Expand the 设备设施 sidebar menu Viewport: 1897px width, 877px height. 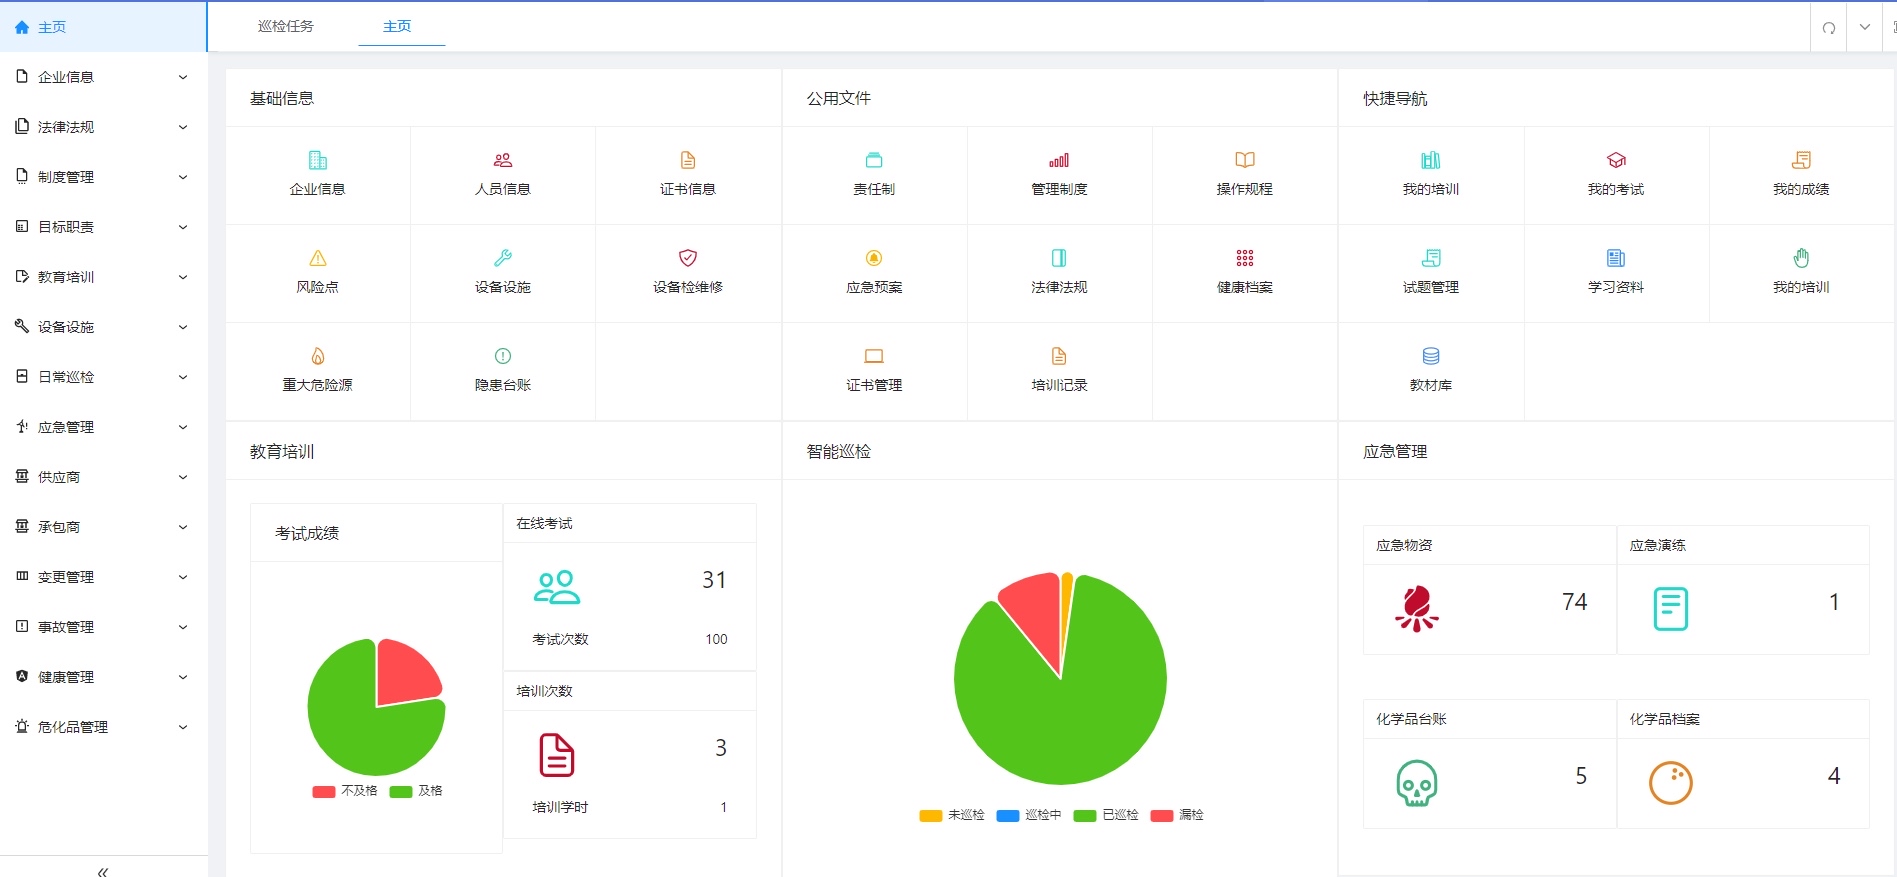pos(104,327)
